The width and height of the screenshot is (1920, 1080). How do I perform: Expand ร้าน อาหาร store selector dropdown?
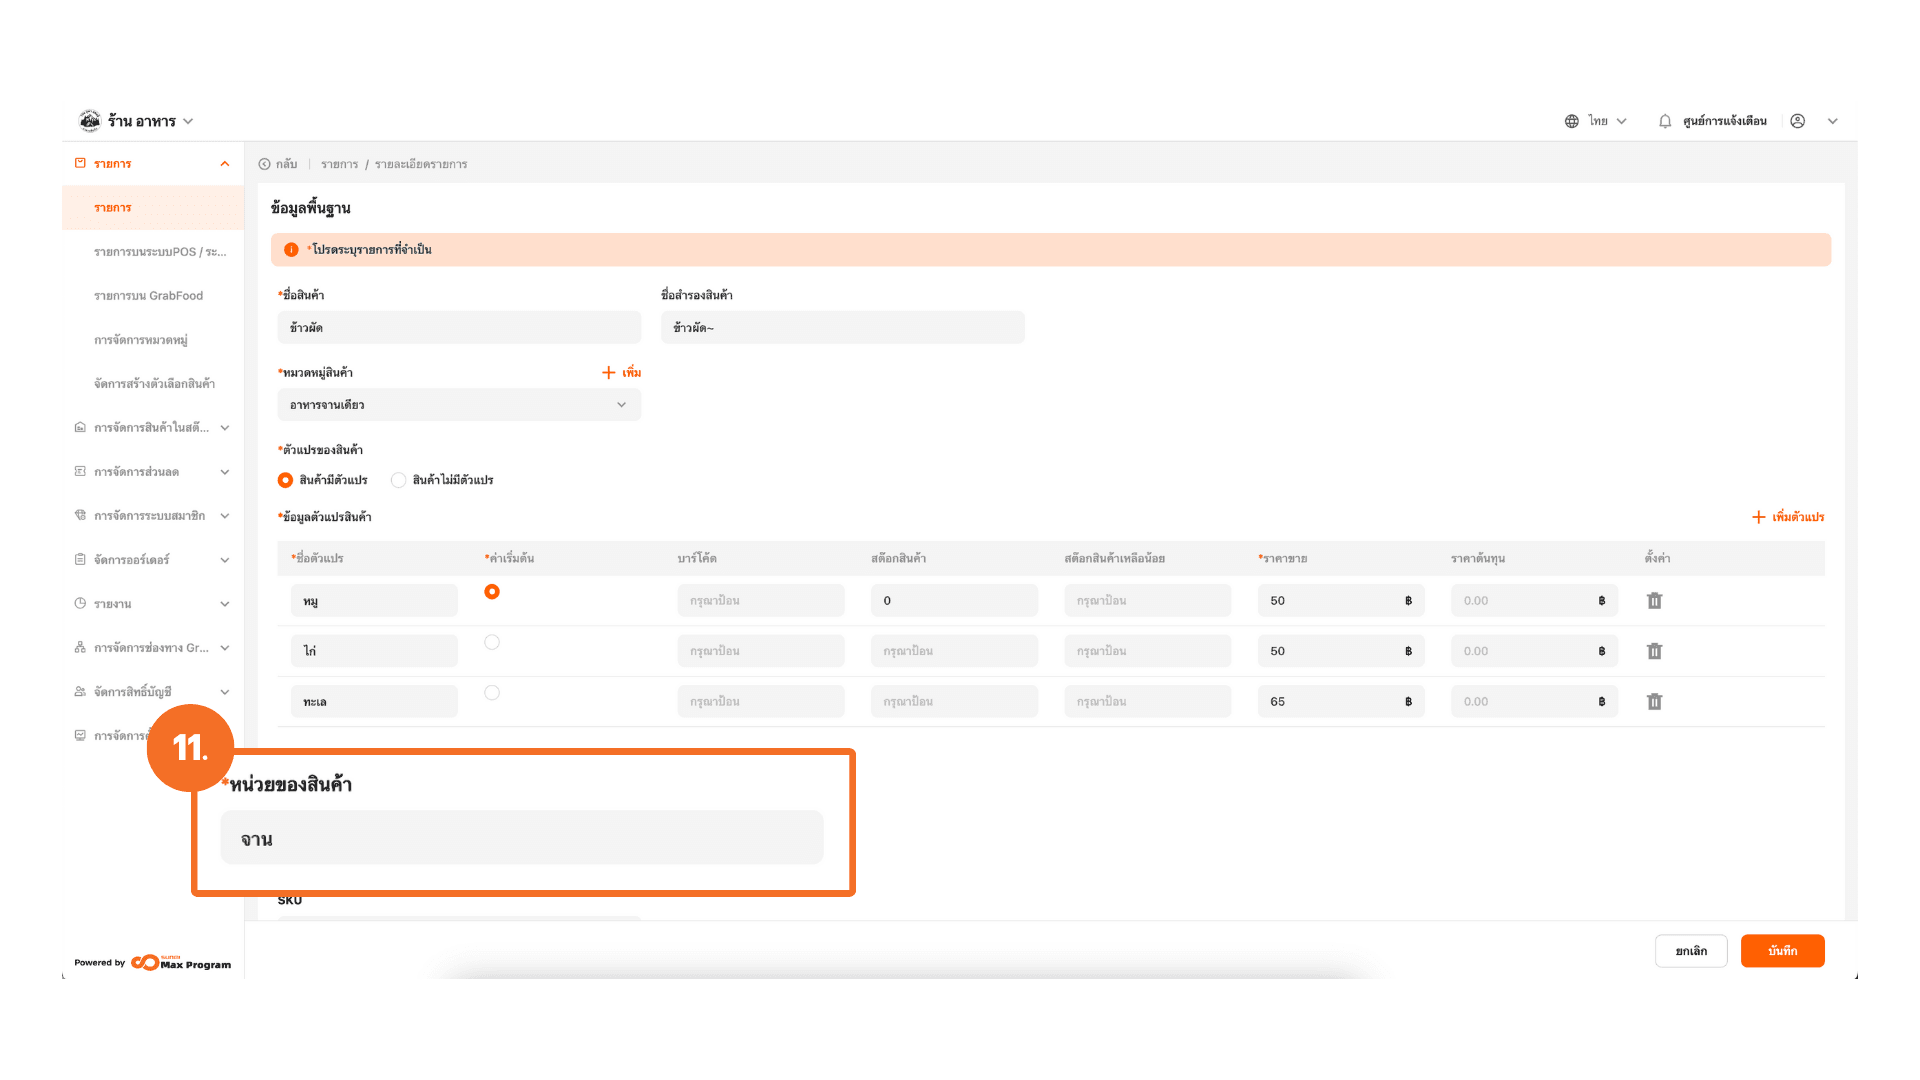[x=187, y=121]
